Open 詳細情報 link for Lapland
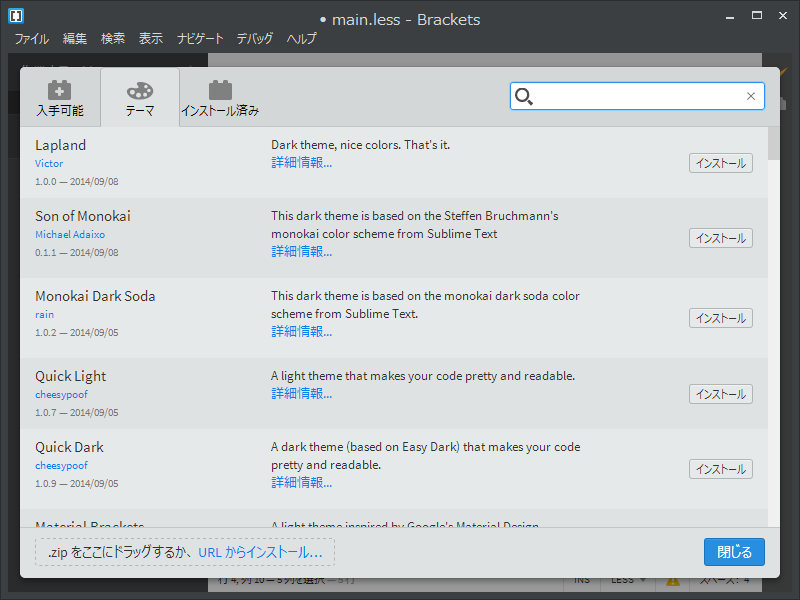This screenshot has width=800, height=600. tap(302, 163)
